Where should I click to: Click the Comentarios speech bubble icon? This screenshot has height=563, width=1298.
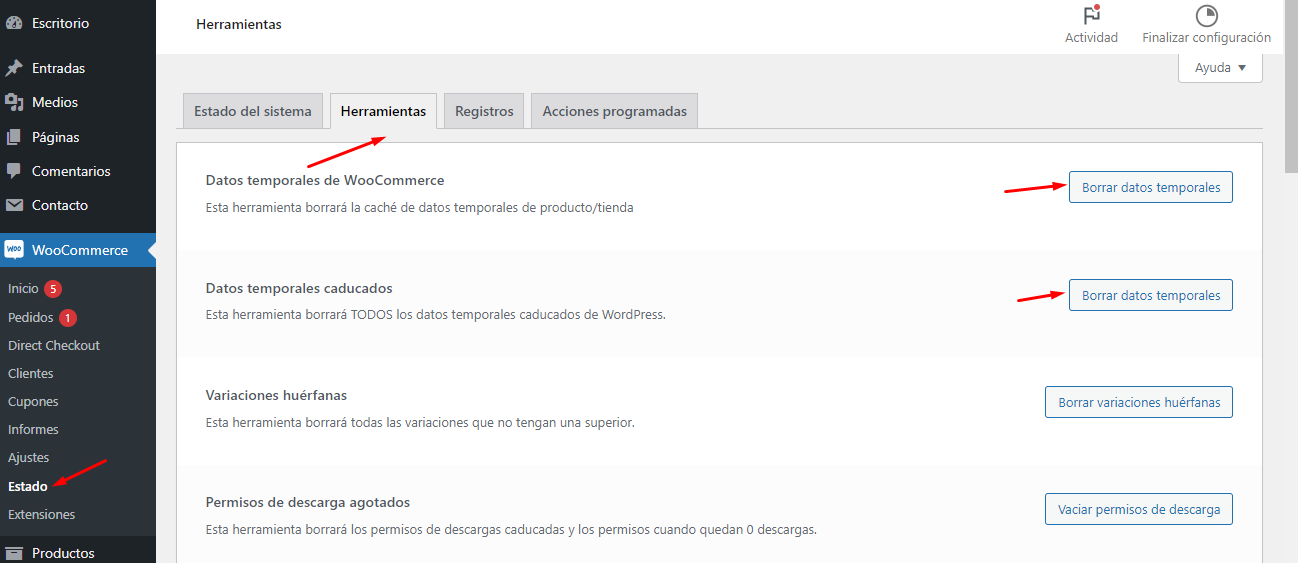click(14, 171)
